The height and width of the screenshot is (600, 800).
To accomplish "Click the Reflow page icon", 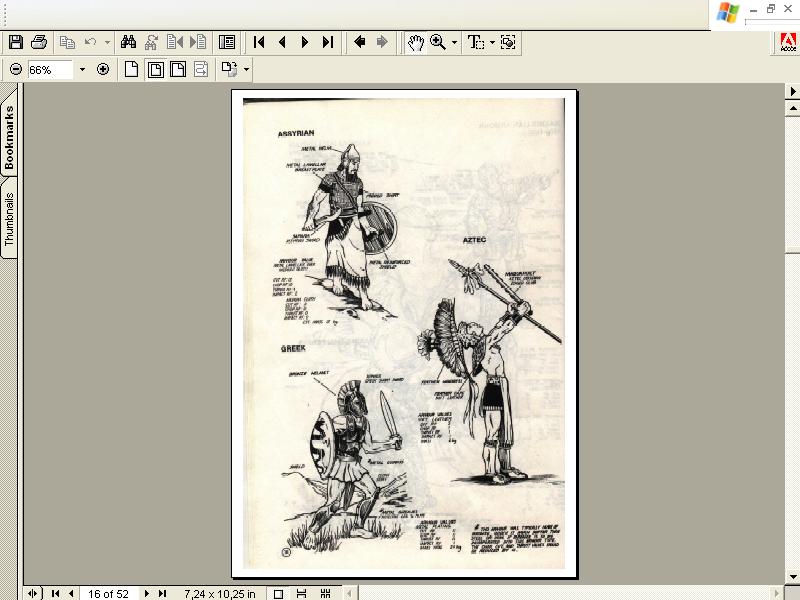I will 201,69.
